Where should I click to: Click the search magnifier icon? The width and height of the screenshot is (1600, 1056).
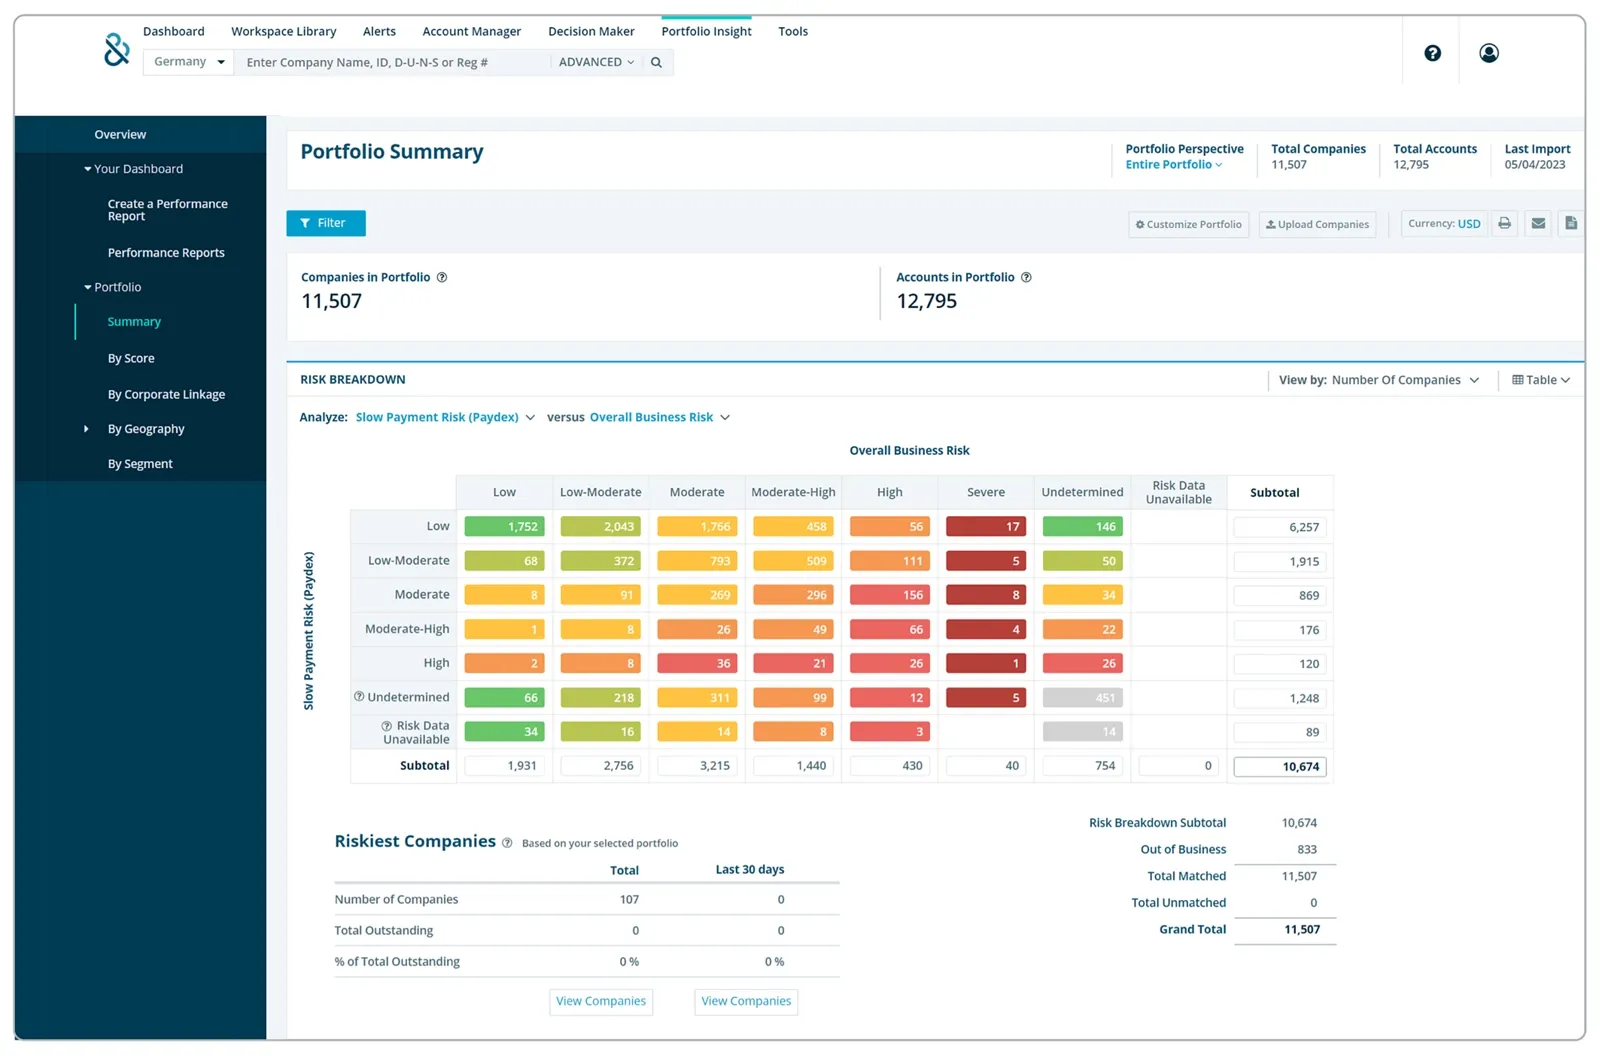(x=657, y=62)
